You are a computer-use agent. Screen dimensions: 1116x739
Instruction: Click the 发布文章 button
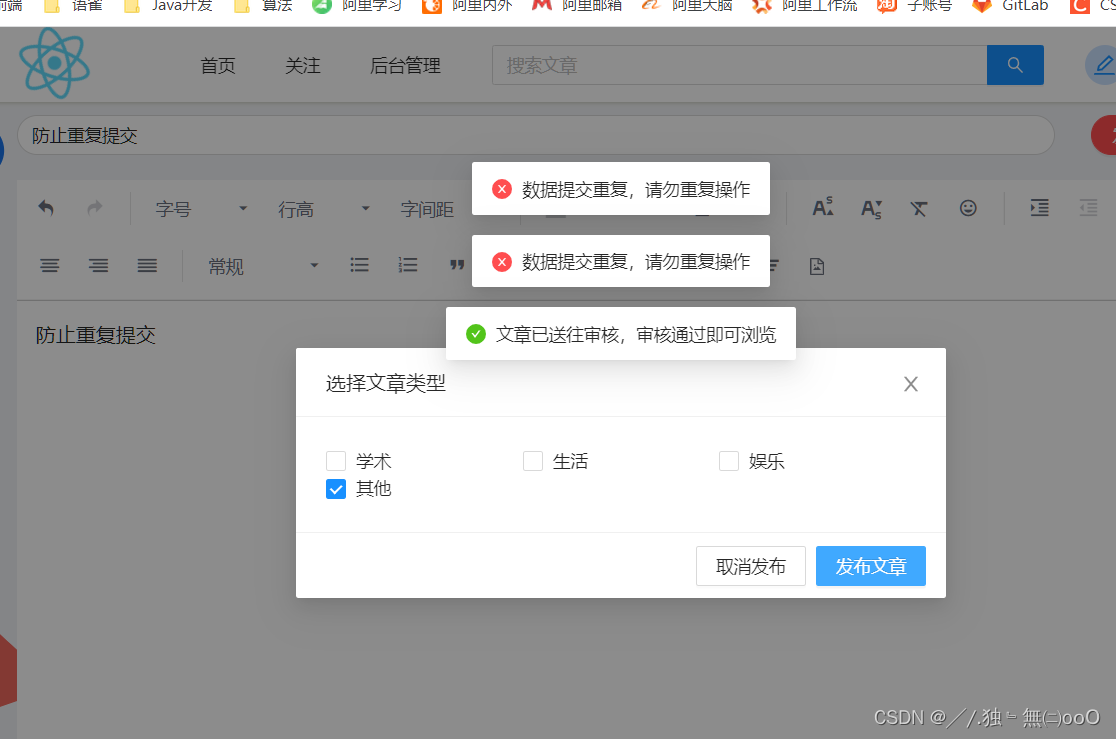pyautogui.click(x=870, y=566)
